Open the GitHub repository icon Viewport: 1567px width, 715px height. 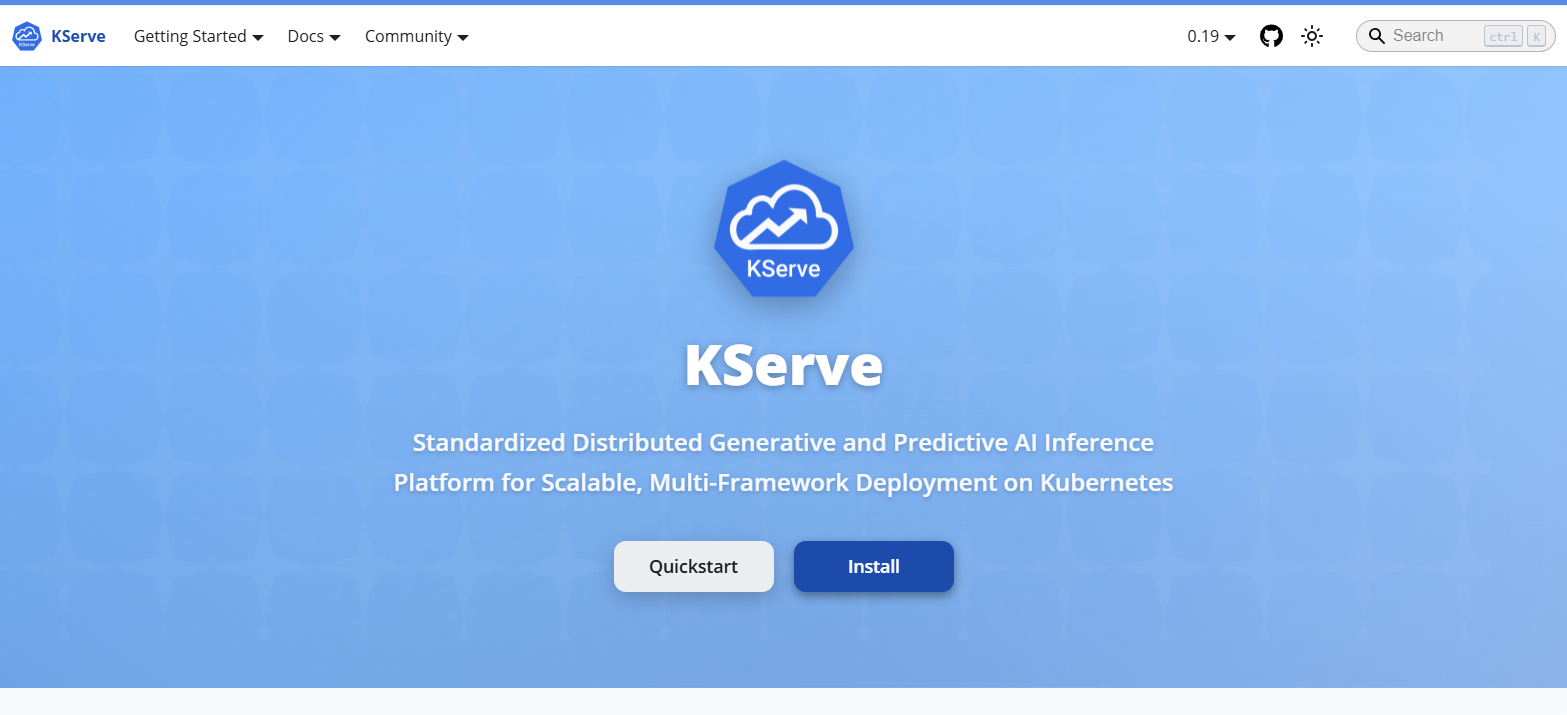coord(1271,37)
